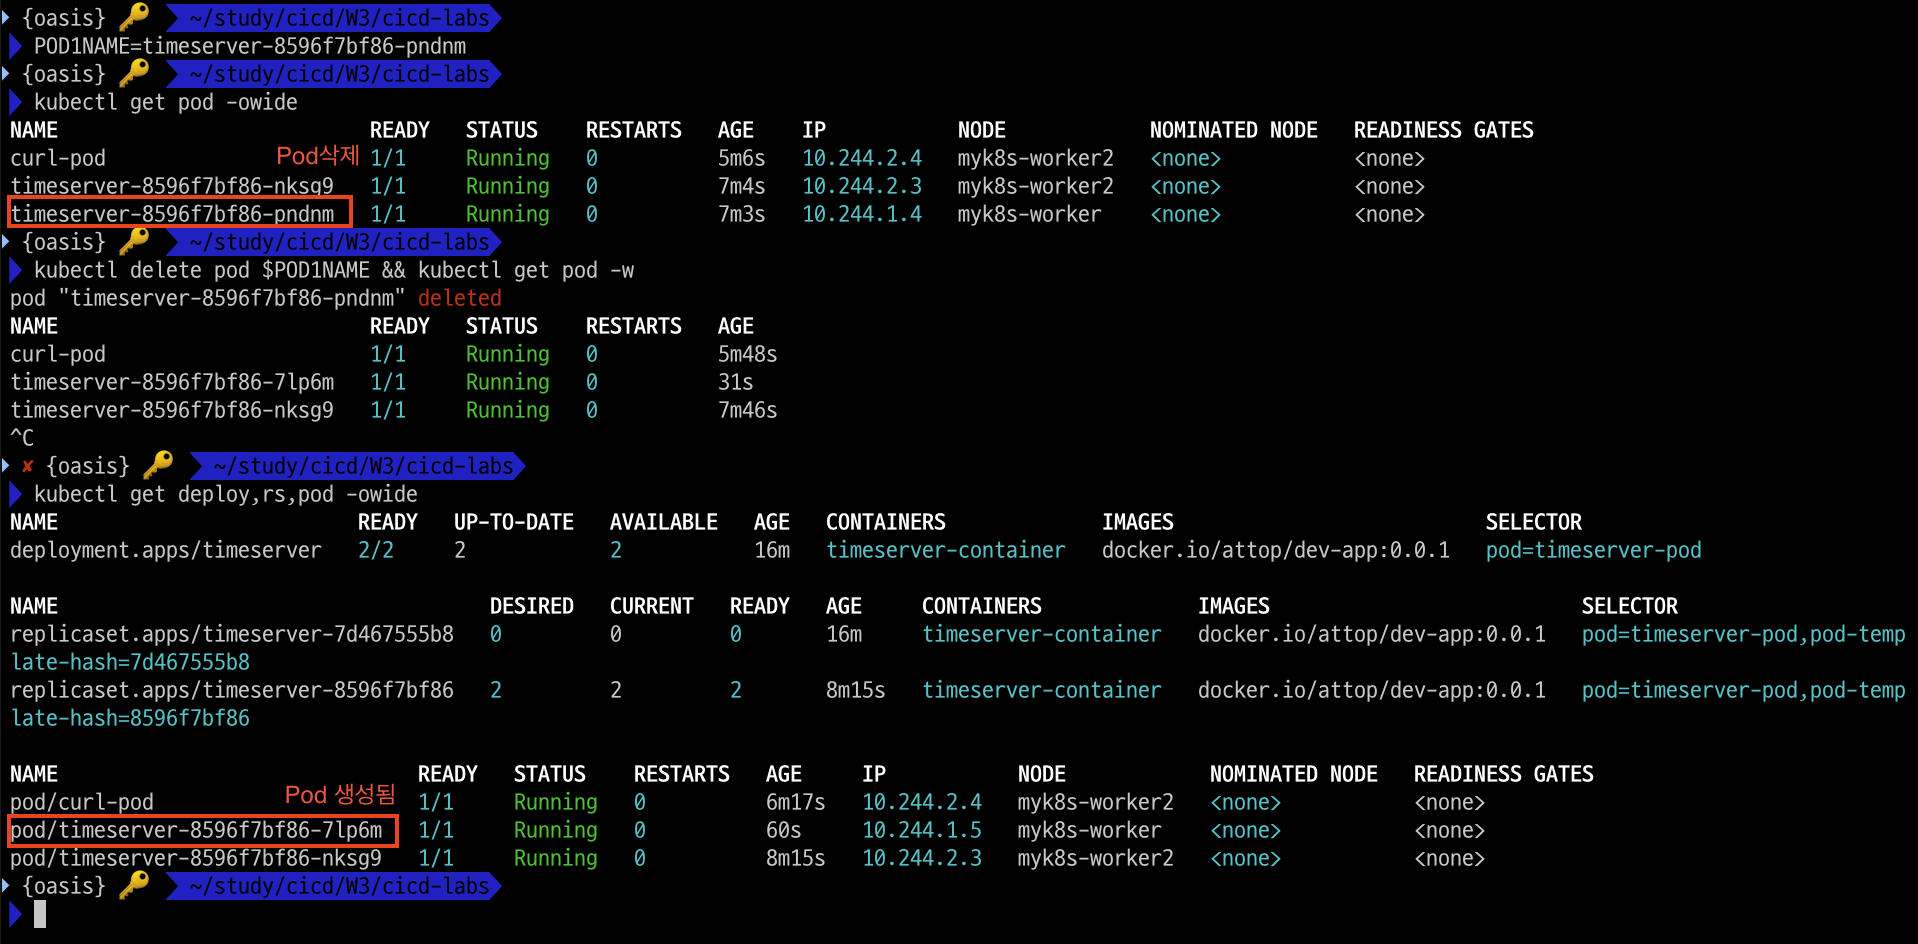Screen dimensions: 1918x944
Task: Click the age value "7m3s"
Action: pyautogui.click(x=741, y=214)
